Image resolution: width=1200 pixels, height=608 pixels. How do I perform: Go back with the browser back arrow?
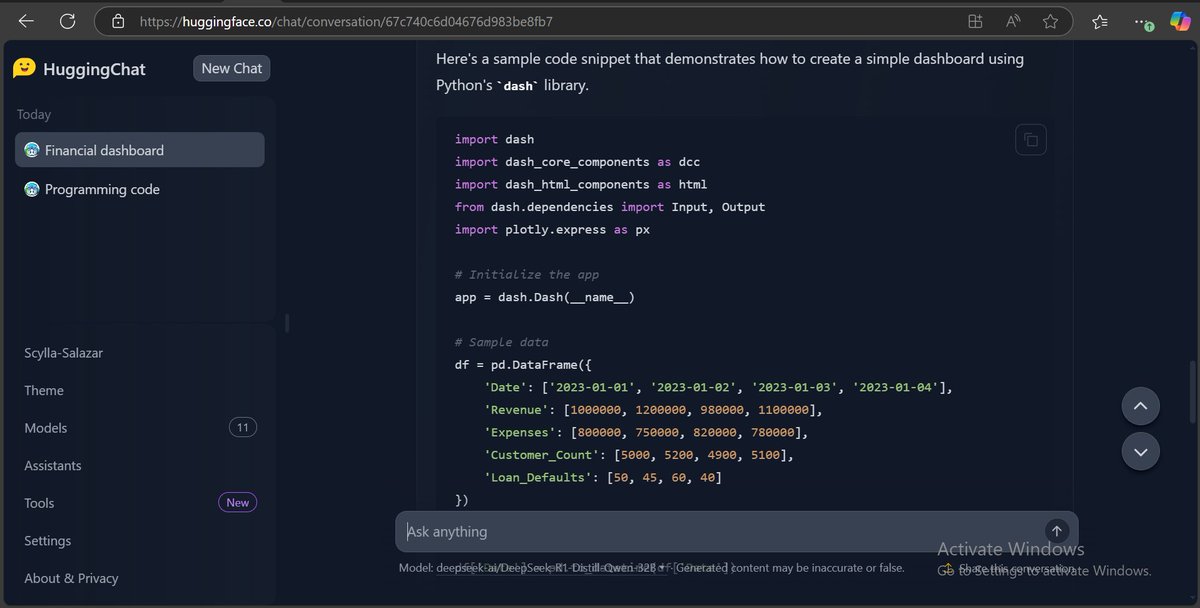[x=27, y=21]
